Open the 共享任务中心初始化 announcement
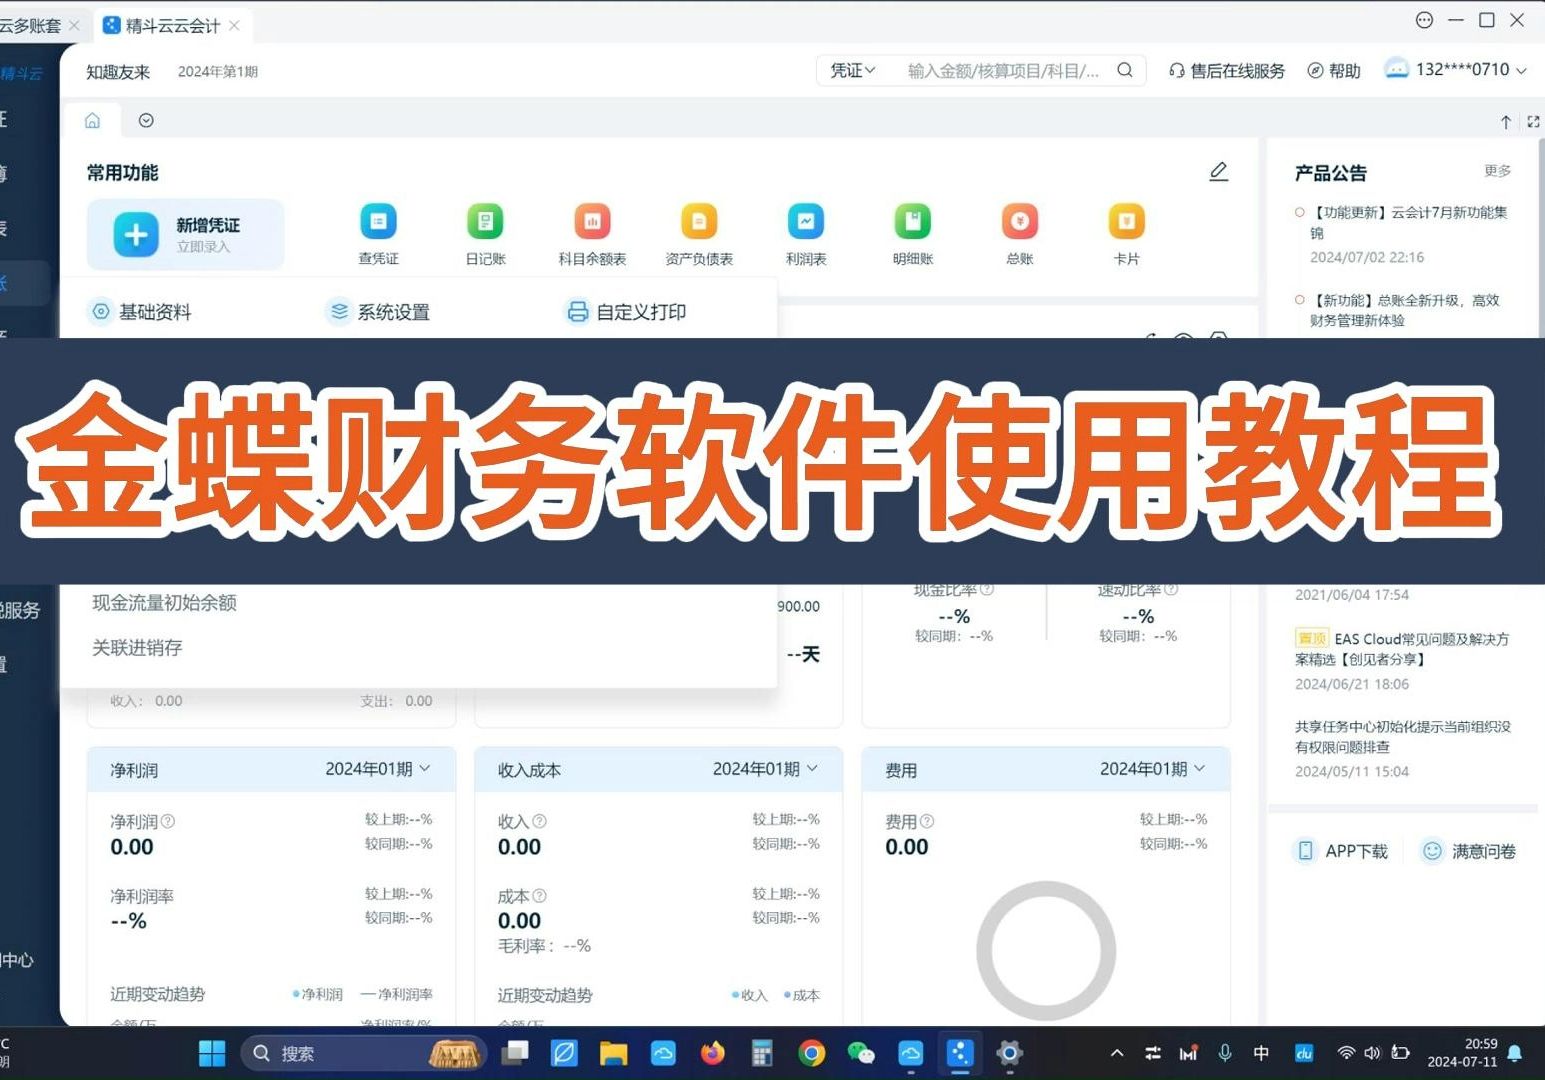This screenshot has width=1545, height=1080. (x=1403, y=737)
